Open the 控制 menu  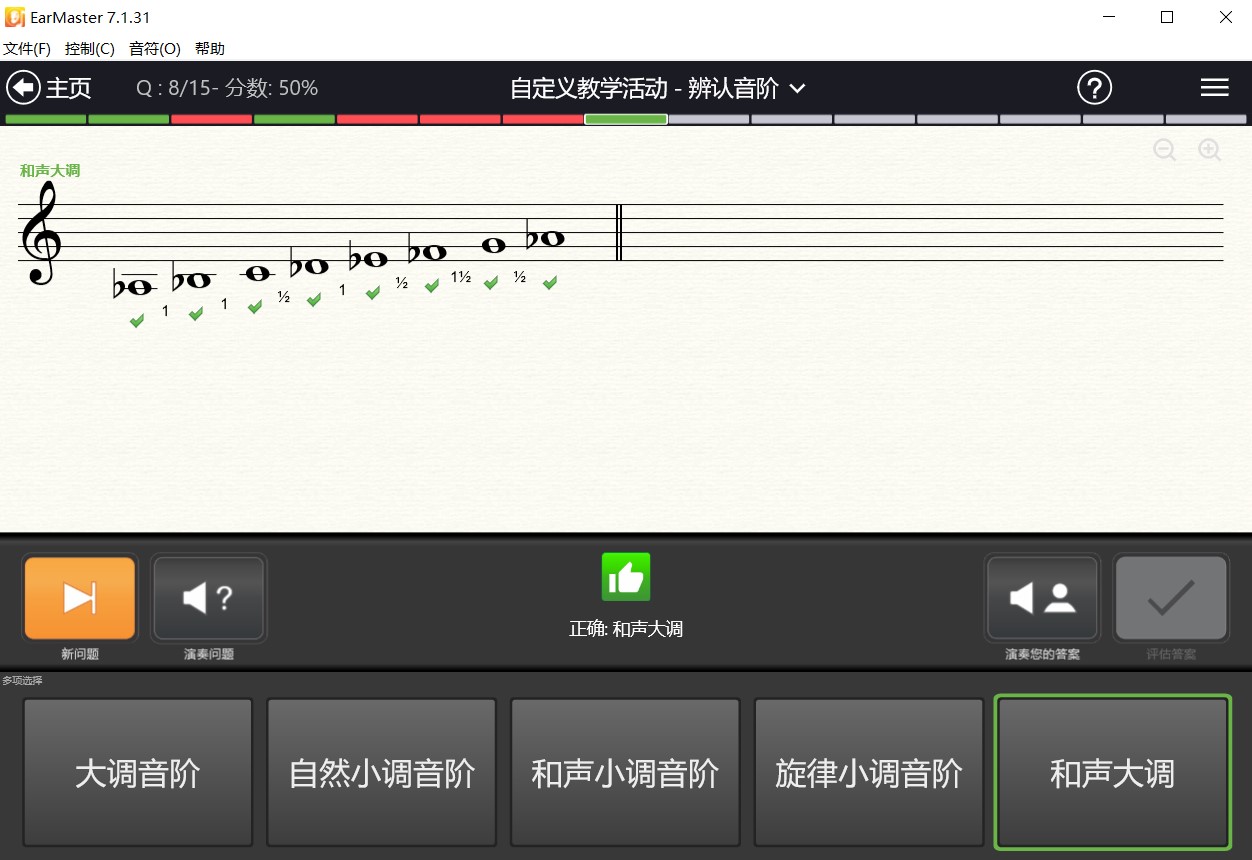point(90,48)
